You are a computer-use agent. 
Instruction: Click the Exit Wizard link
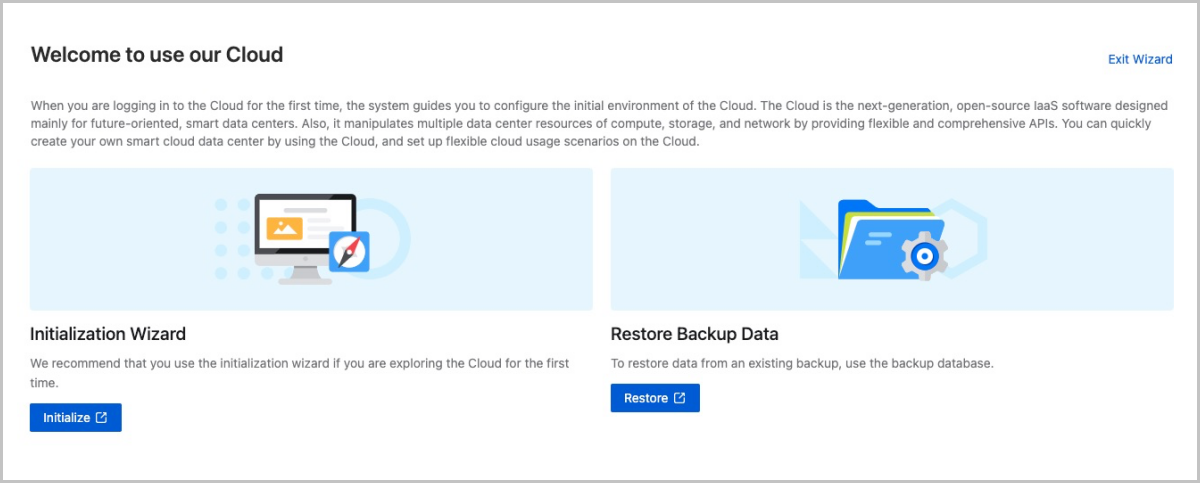coord(1140,59)
